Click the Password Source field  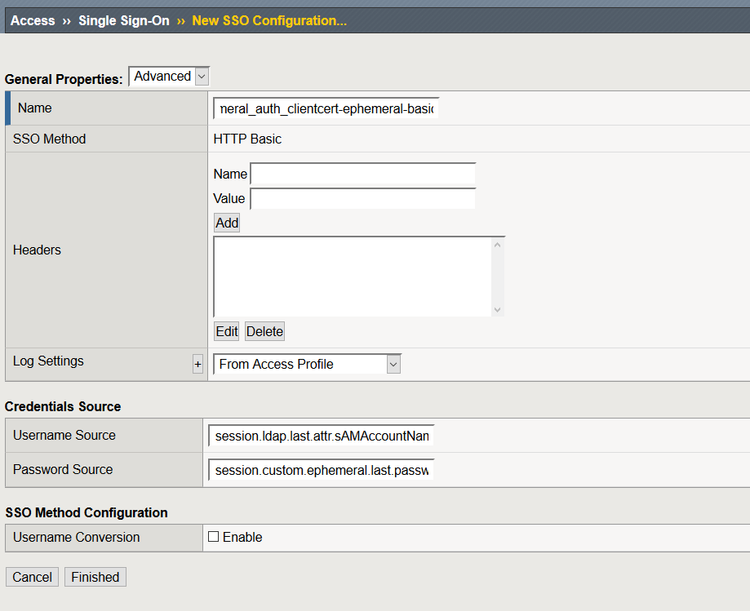(x=322, y=470)
